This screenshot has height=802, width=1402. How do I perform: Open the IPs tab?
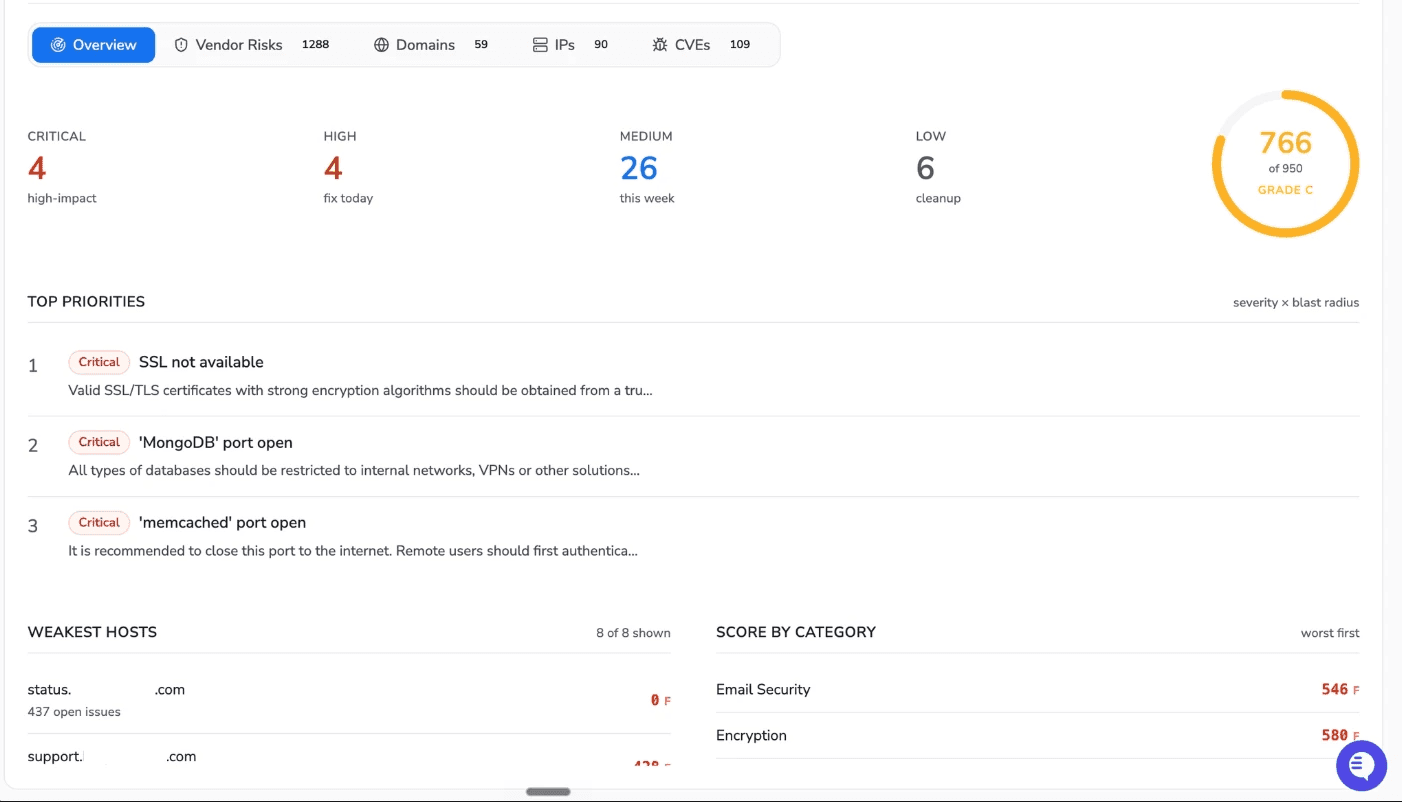tap(570, 45)
